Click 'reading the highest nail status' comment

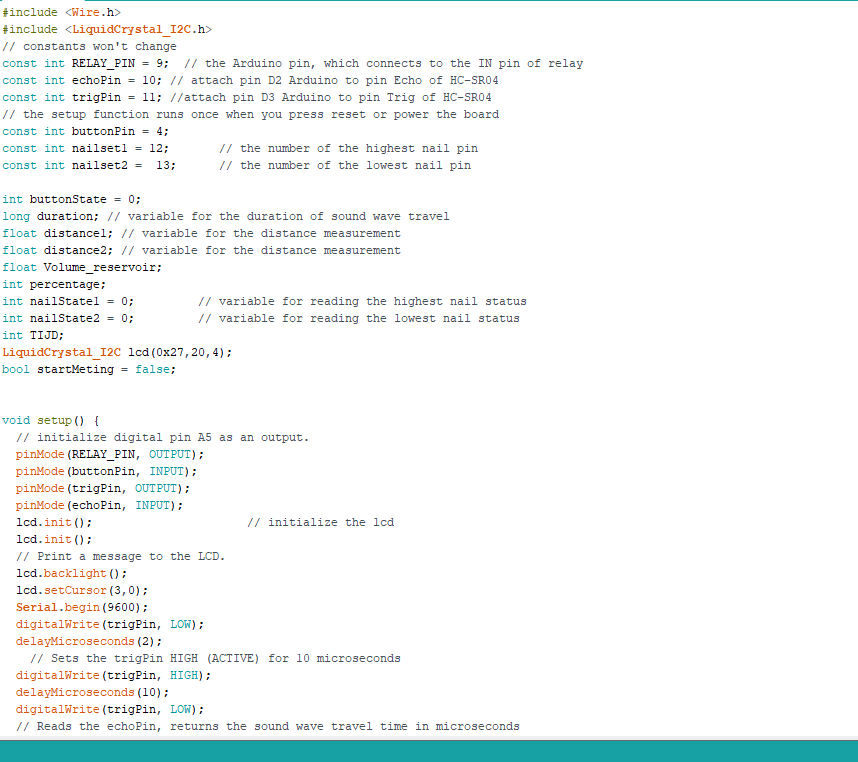[x=362, y=301]
